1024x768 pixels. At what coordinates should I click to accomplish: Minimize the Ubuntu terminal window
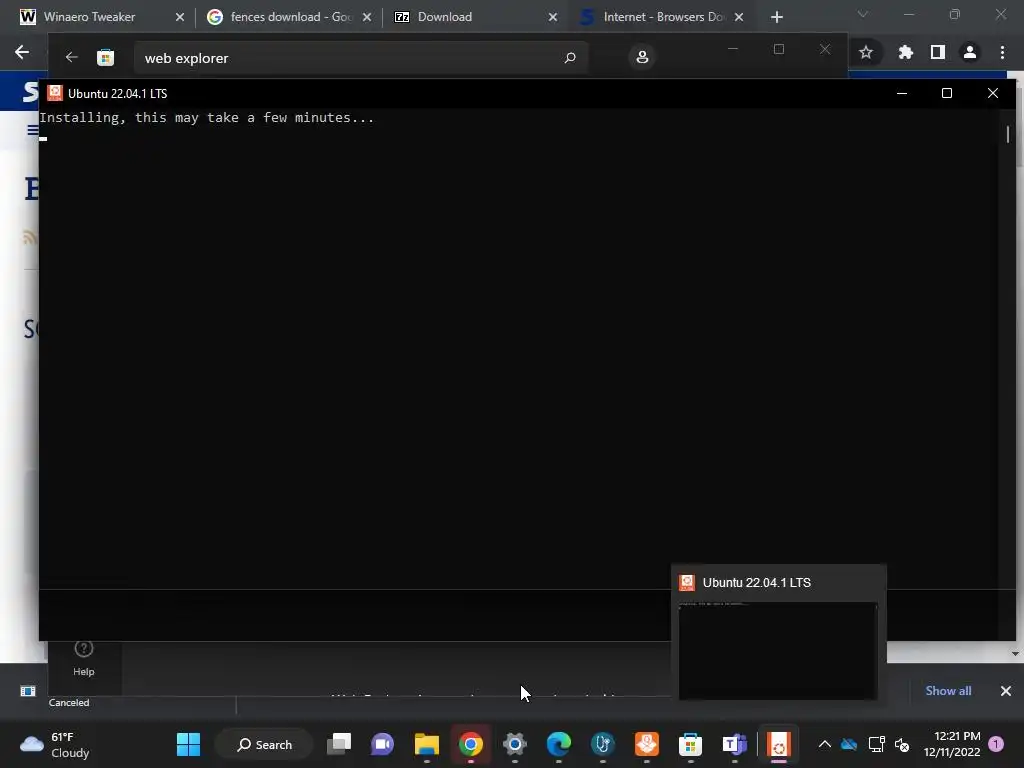pos(902,93)
